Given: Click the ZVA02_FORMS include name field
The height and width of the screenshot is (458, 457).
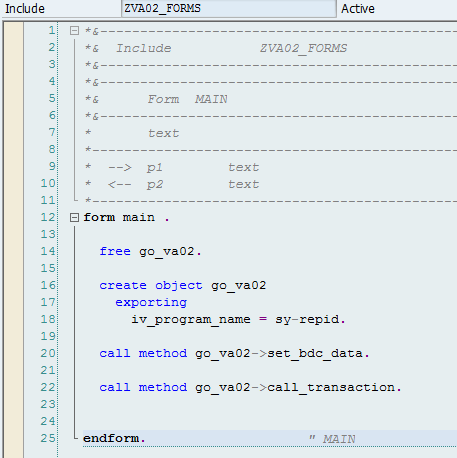Looking at the screenshot, I should [x=229, y=8].
